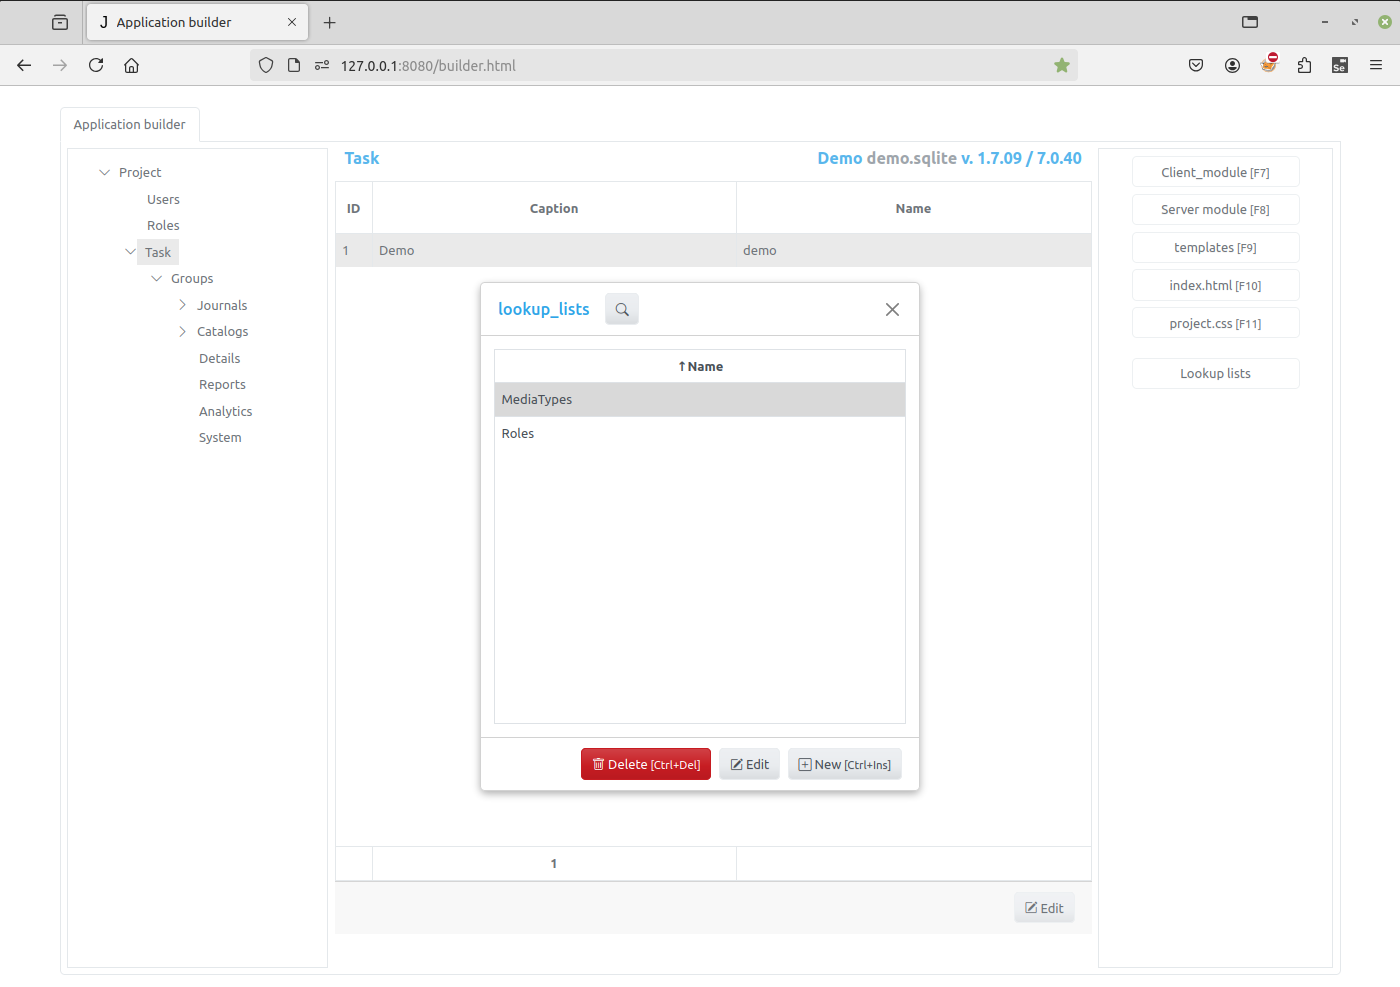This screenshot has width=1400, height=987.
Task: Open the Firefox account icon
Action: point(1232,65)
